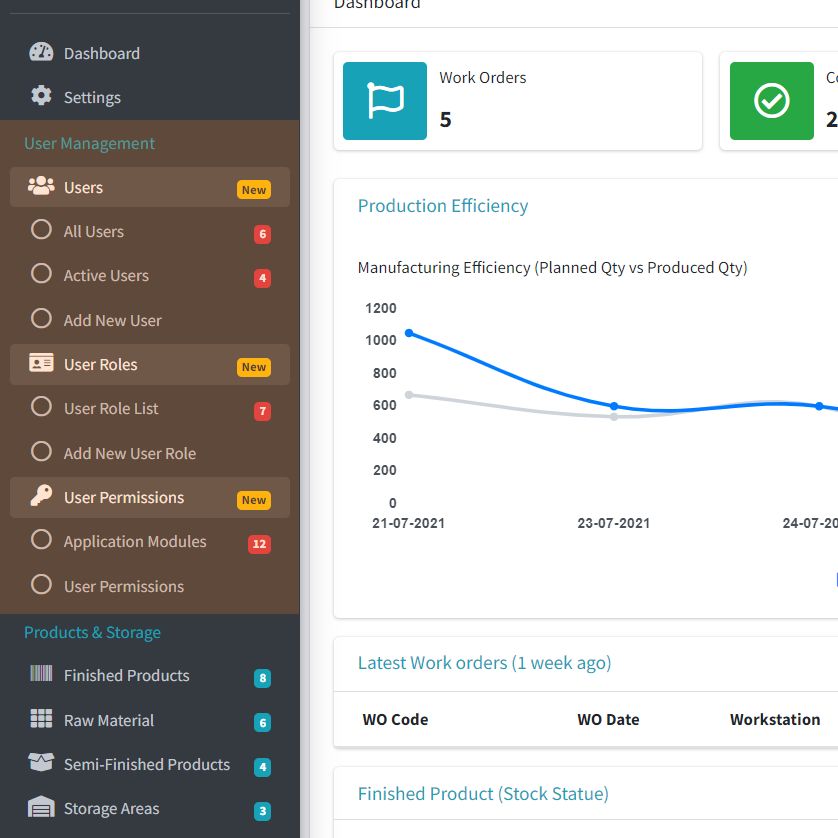This screenshot has height=838, width=838.
Task: Select the User Role List circle icon
Action: (41, 407)
